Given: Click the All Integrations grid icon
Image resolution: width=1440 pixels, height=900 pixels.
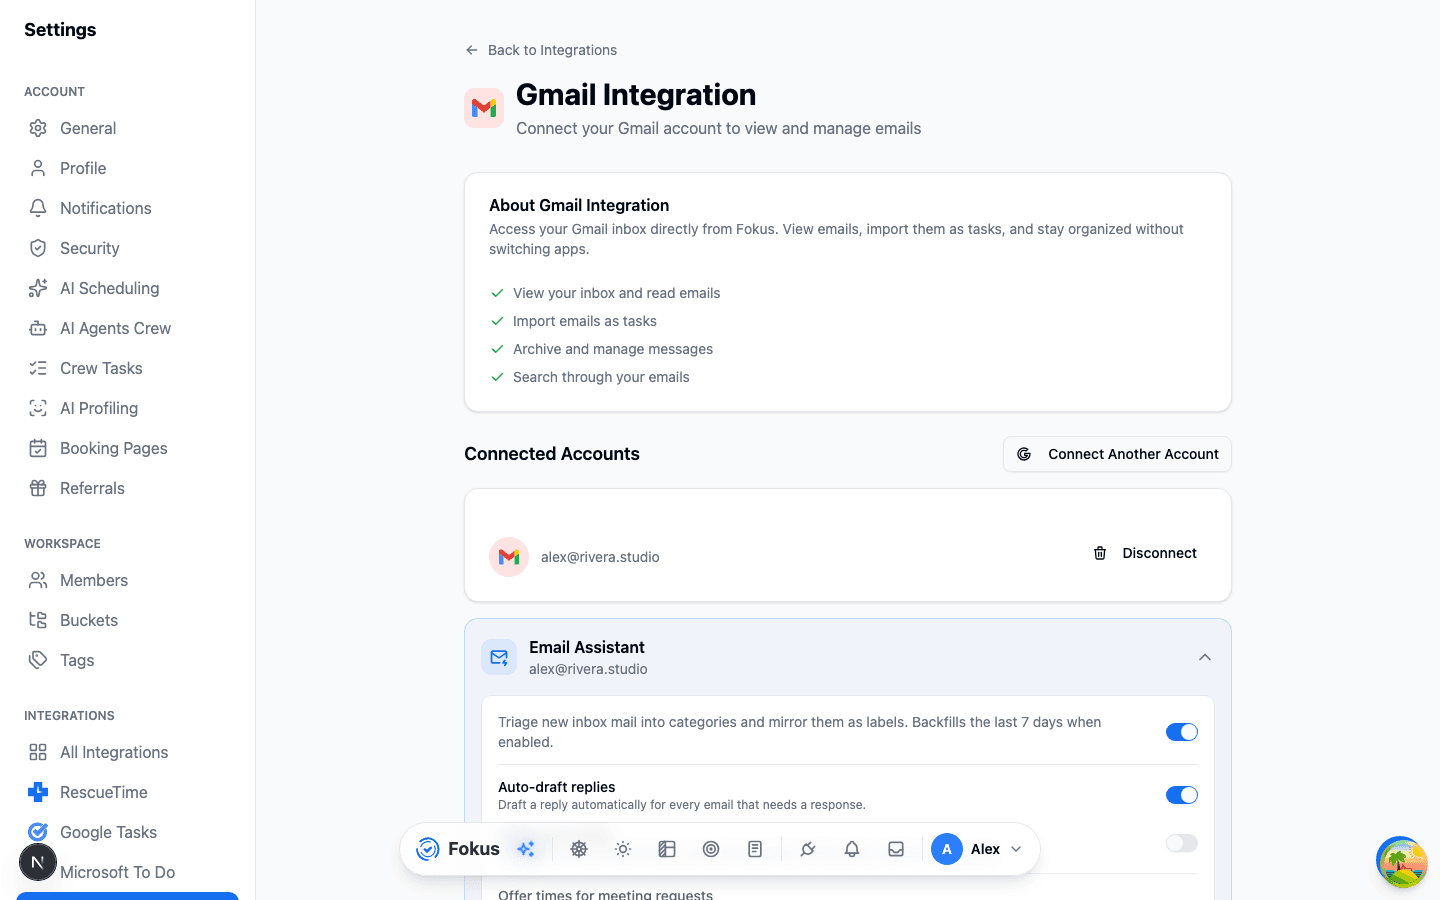Looking at the screenshot, I should 38,752.
